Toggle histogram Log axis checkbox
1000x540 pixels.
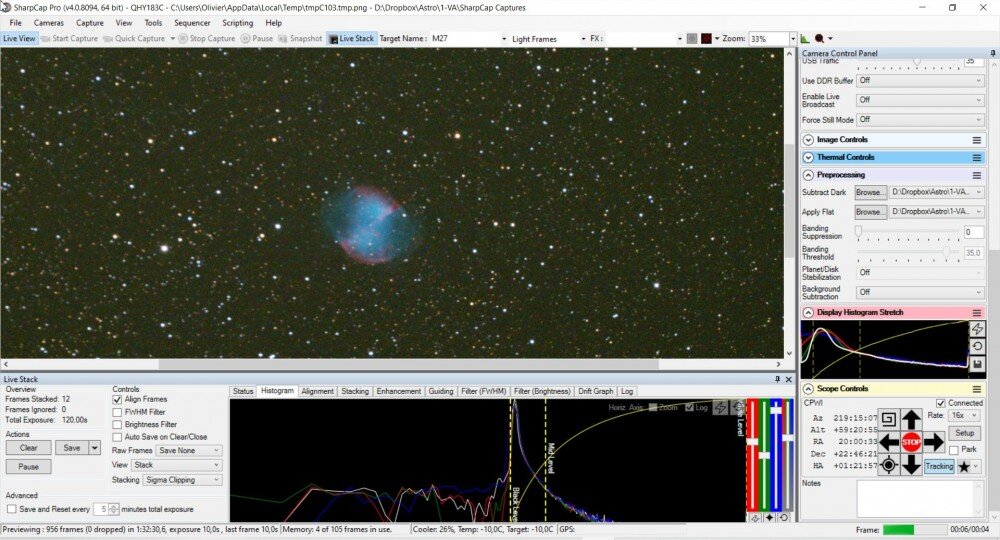(x=689, y=407)
